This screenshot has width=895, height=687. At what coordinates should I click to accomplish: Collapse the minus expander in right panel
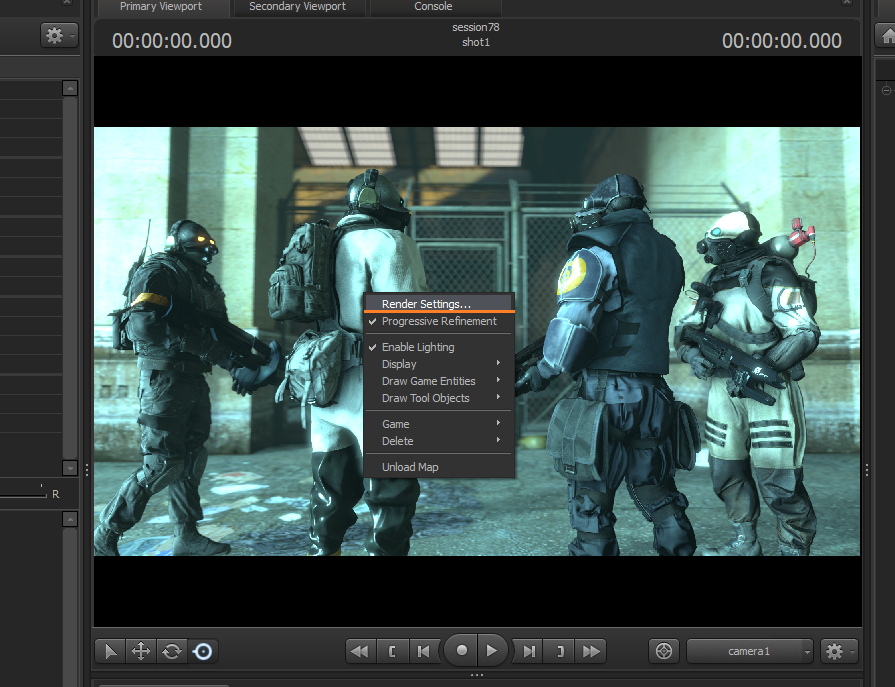pyautogui.click(x=886, y=90)
